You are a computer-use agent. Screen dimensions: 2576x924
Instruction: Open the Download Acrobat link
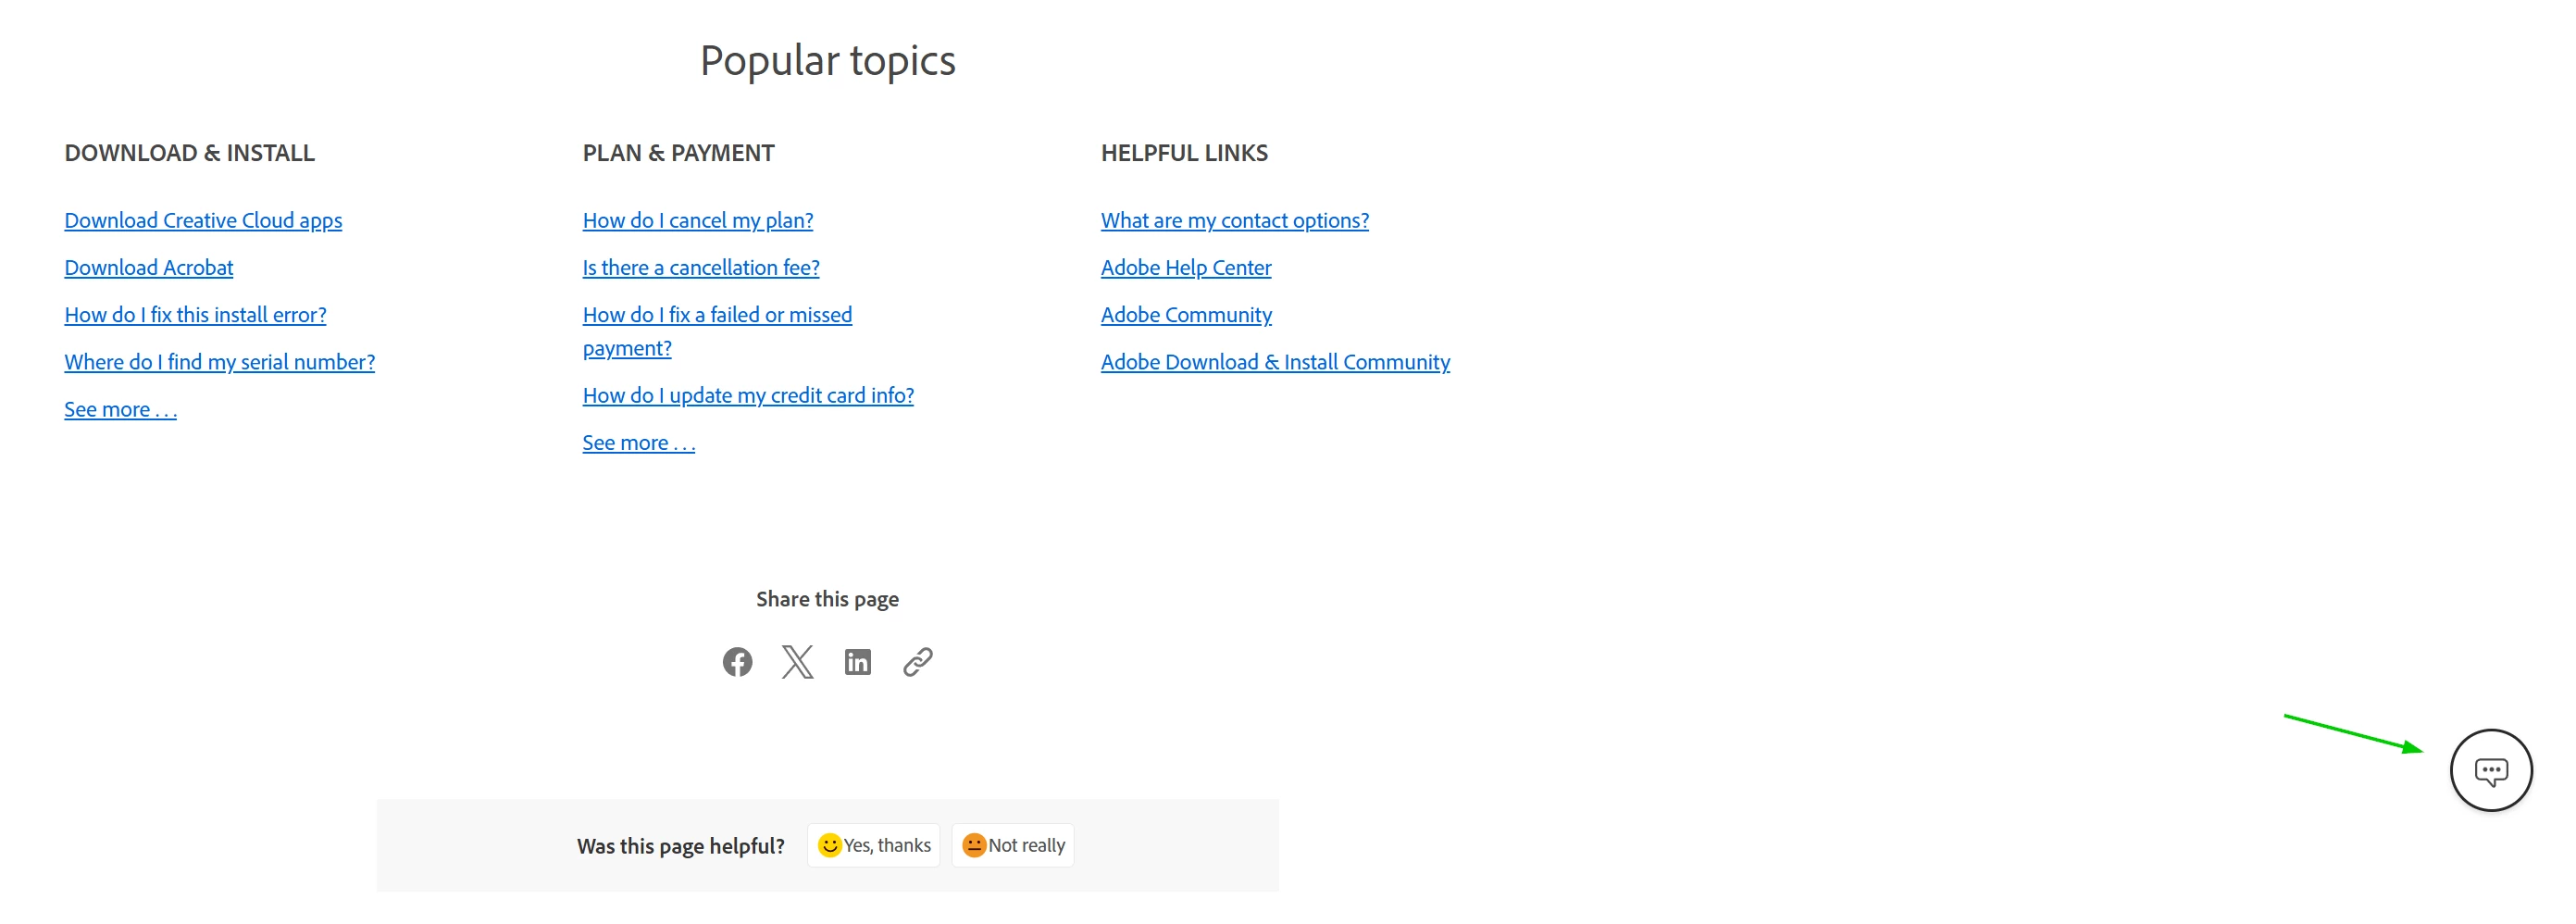click(x=149, y=267)
